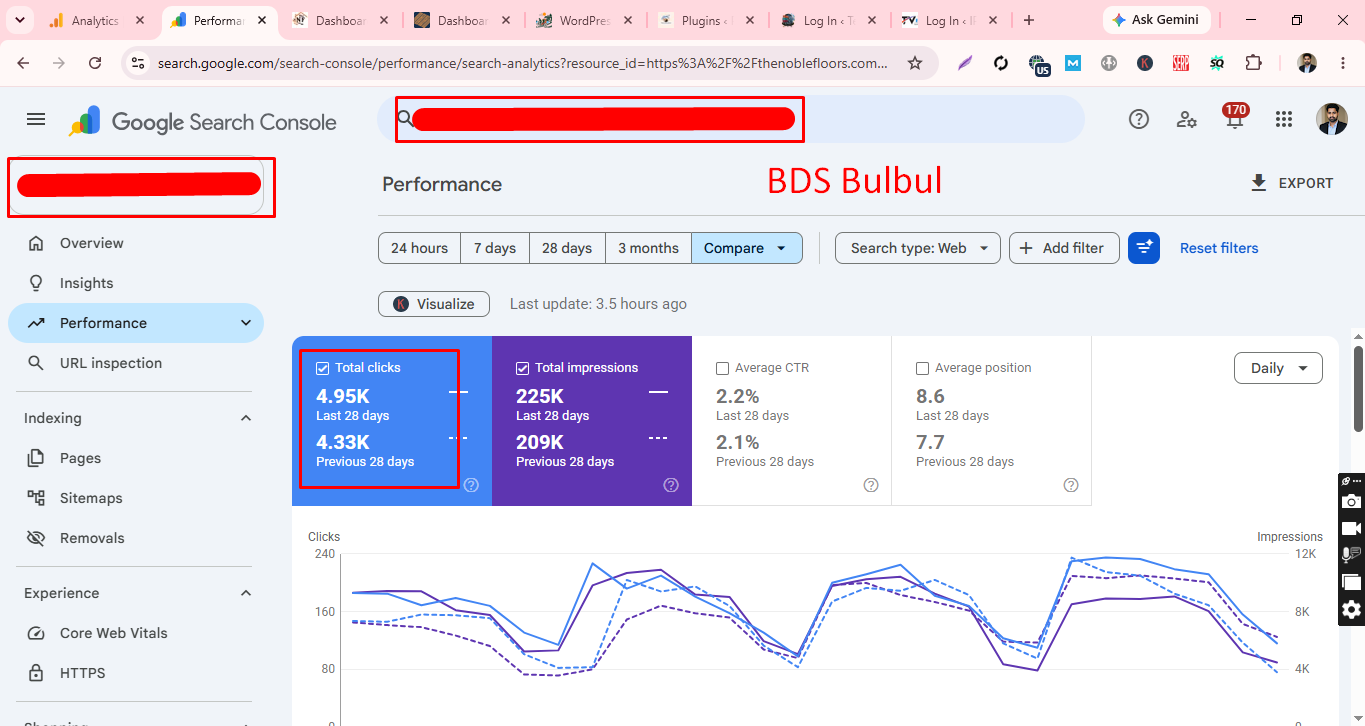This screenshot has height=726, width=1365.
Task: Click the Ask Gemini button
Action: (x=1156, y=20)
